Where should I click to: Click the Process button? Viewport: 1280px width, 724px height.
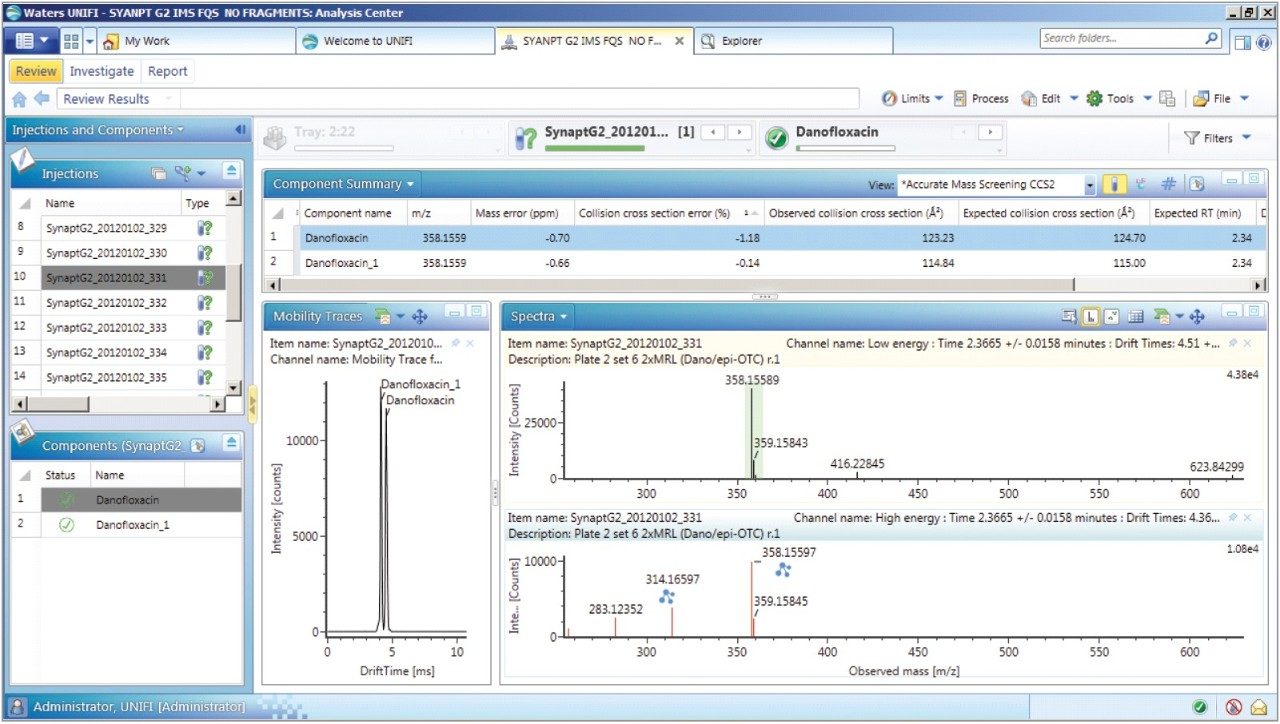point(981,98)
